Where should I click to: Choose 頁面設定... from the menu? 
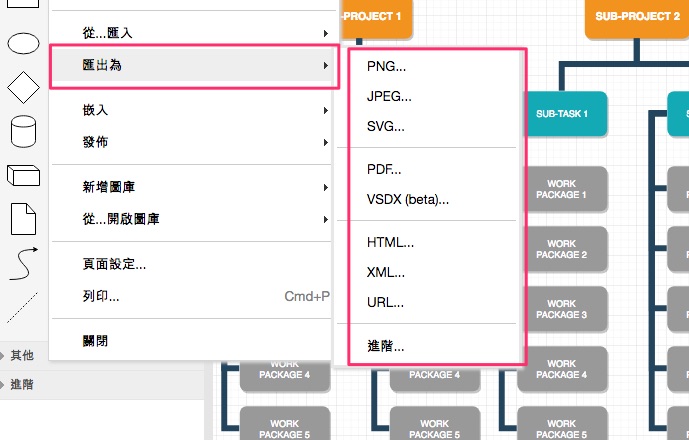(x=191, y=264)
